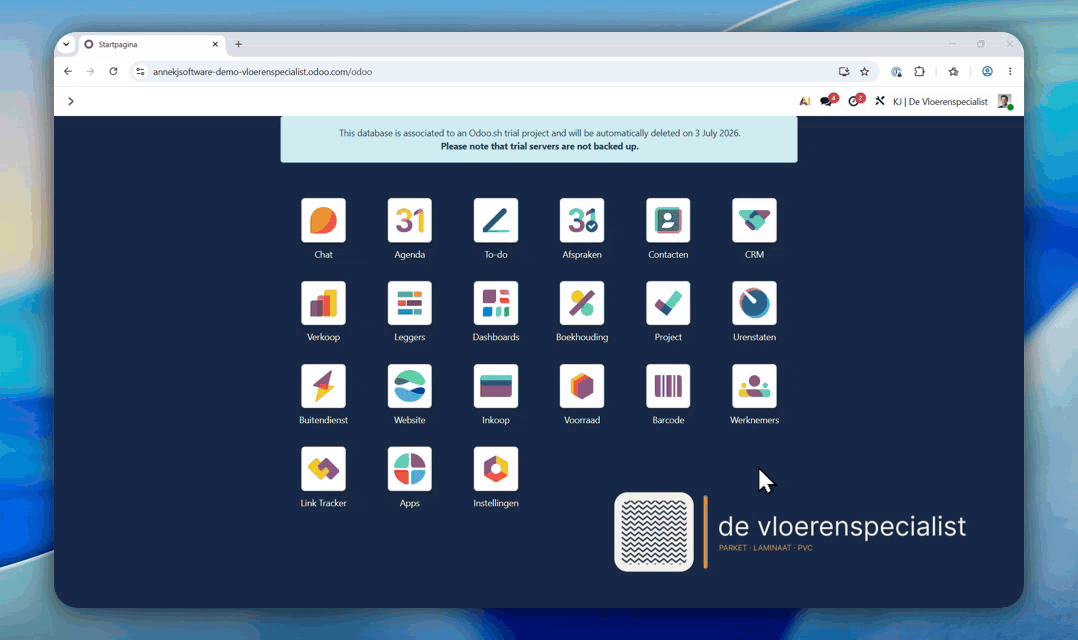Image resolution: width=1078 pixels, height=640 pixels.
Task: Launch the Buitendienst app
Action: pos(323,386)
